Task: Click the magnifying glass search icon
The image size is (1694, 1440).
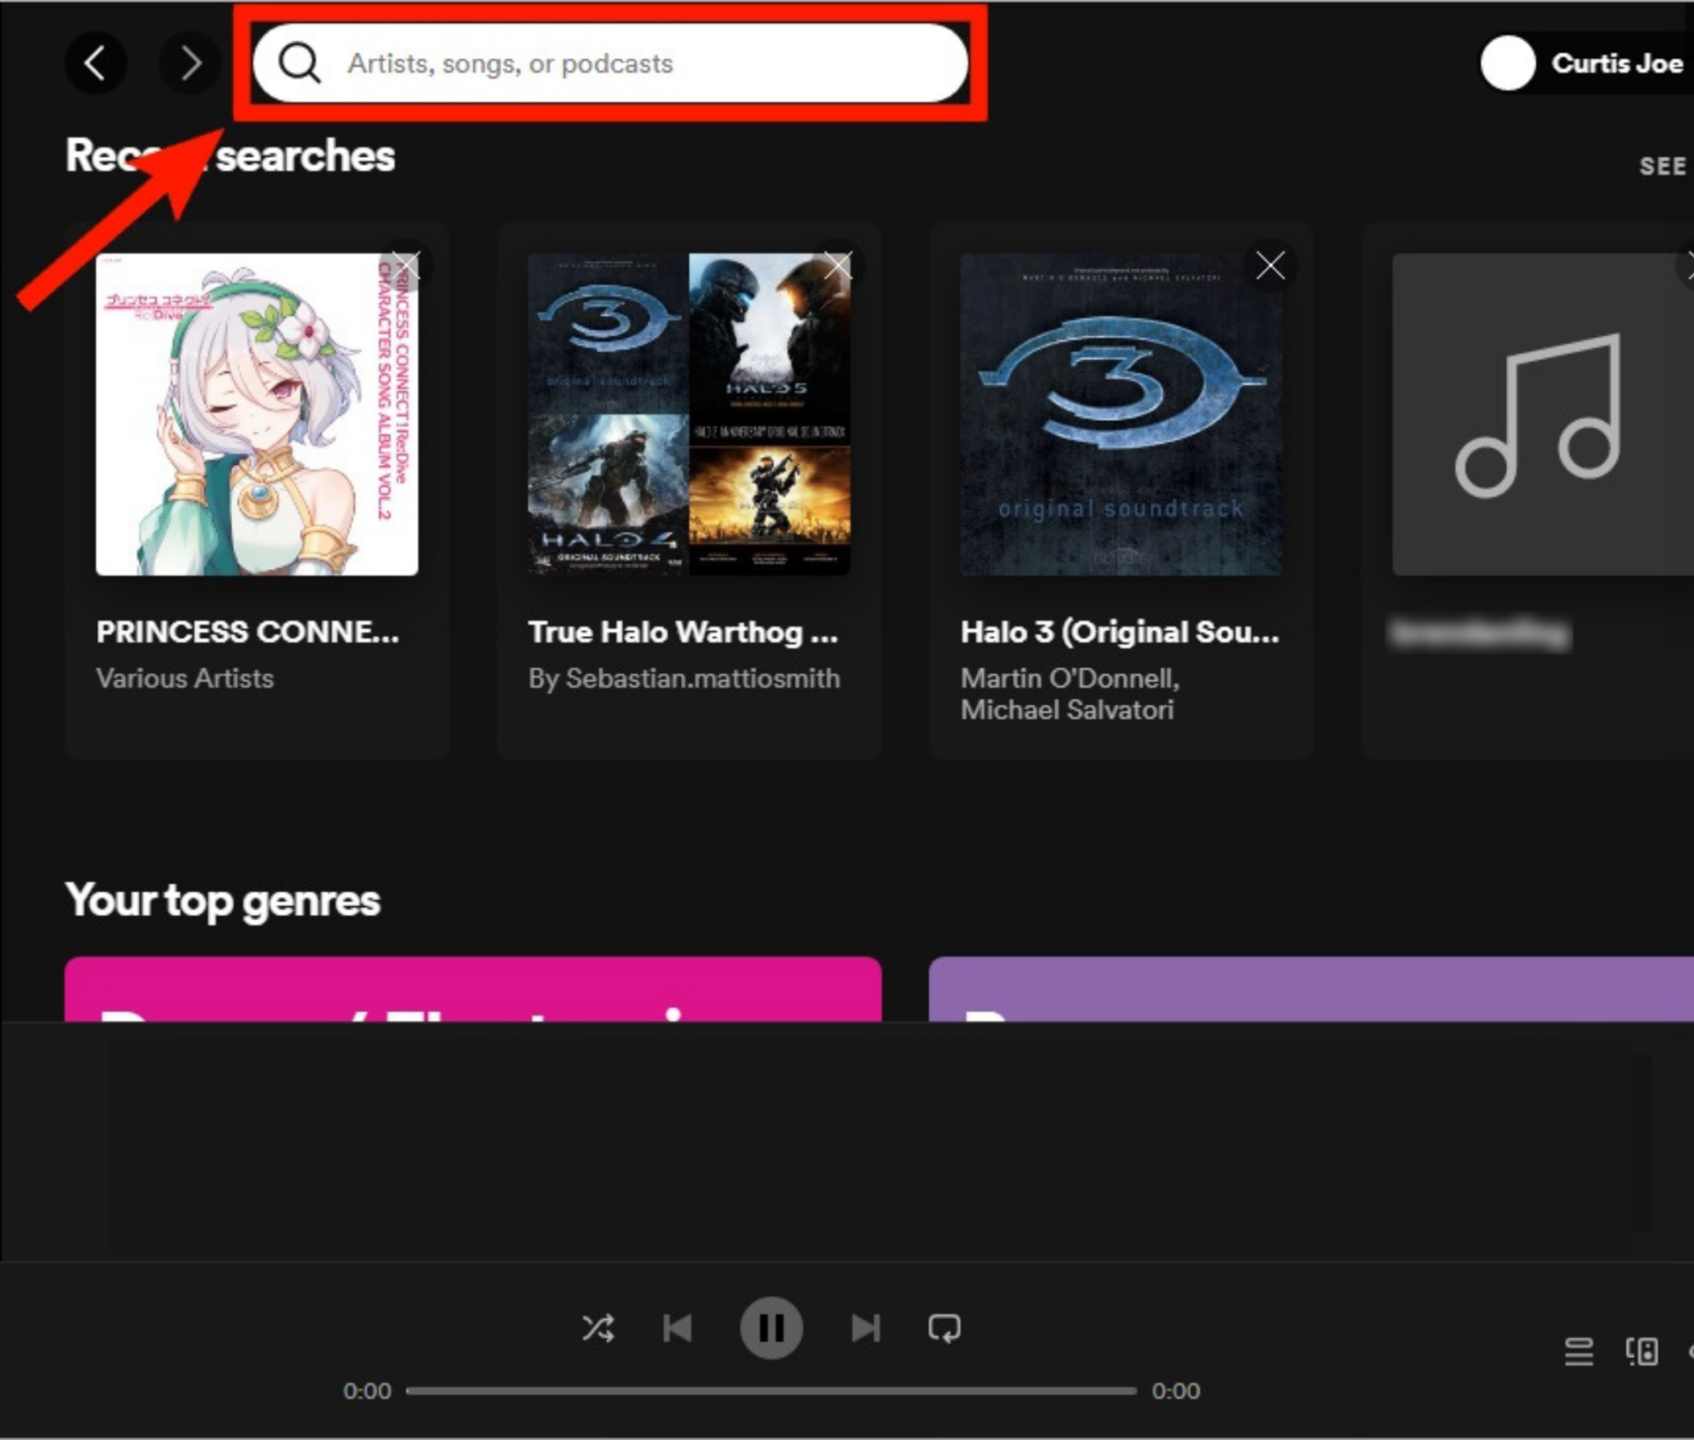Action: [299, 63]
